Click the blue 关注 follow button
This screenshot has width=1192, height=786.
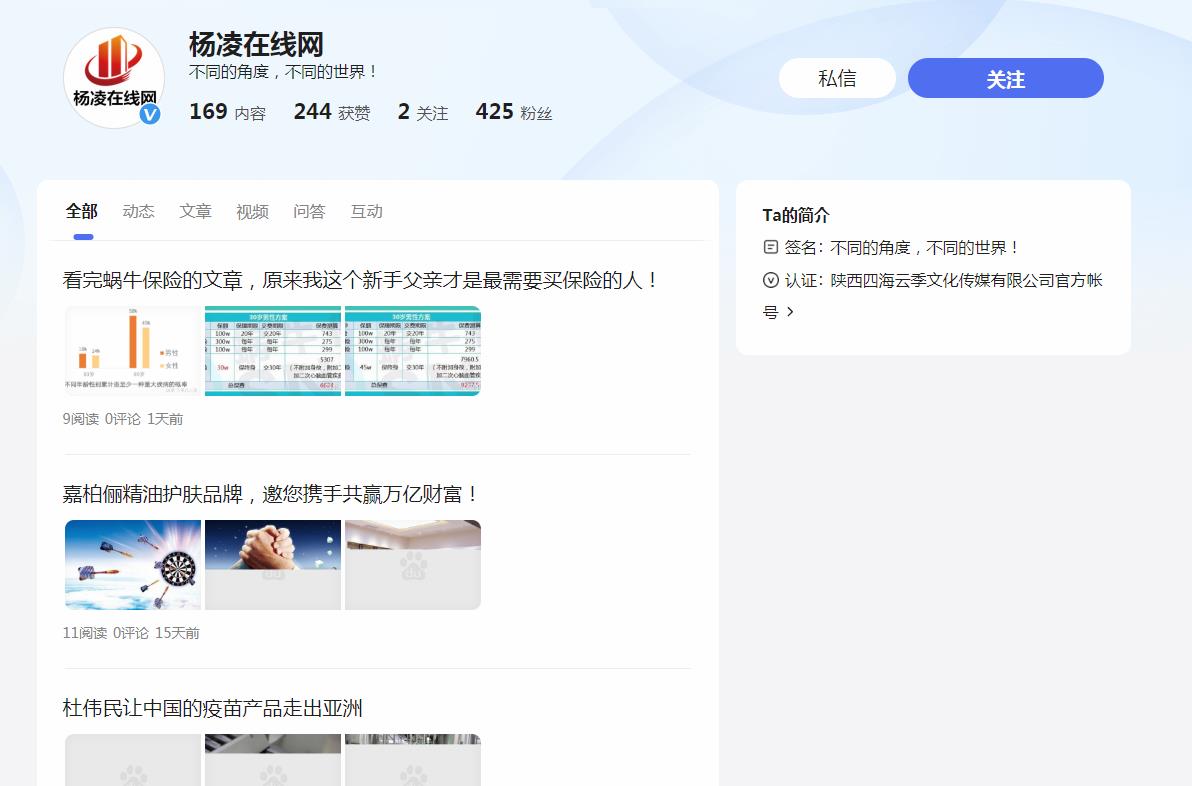[1005, 78]
